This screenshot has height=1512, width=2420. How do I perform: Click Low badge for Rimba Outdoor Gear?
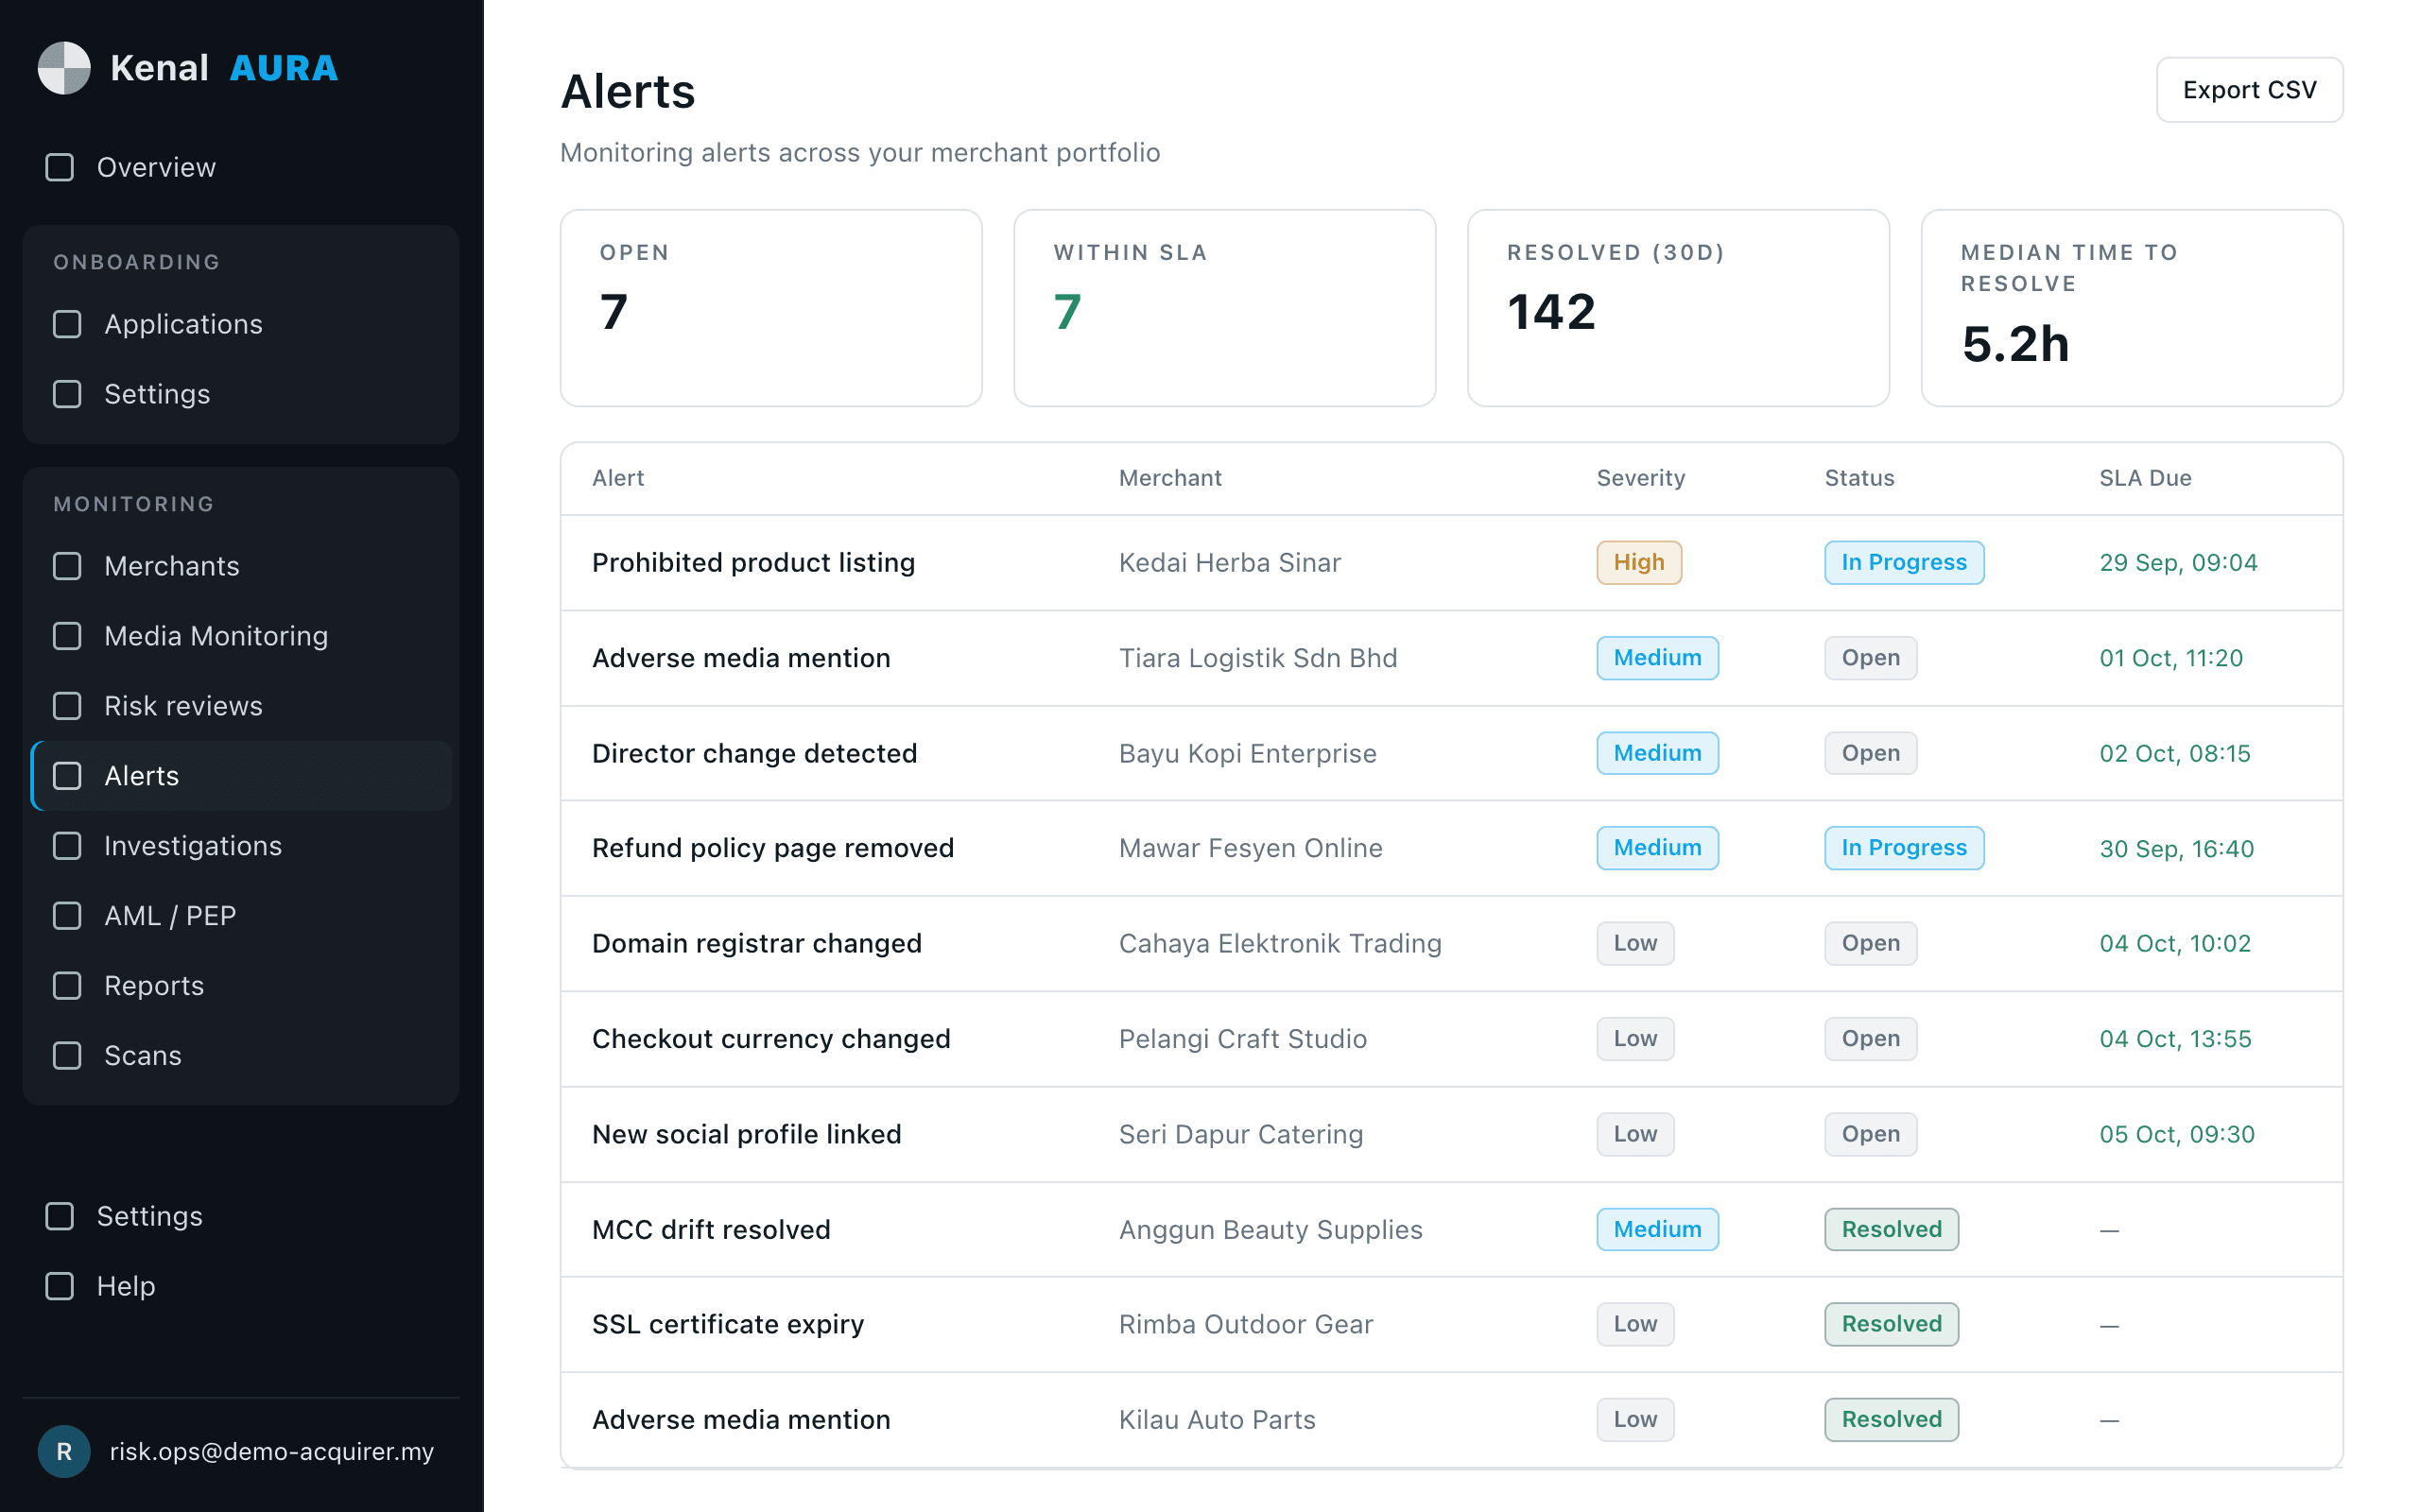tap(1635, 1324)
